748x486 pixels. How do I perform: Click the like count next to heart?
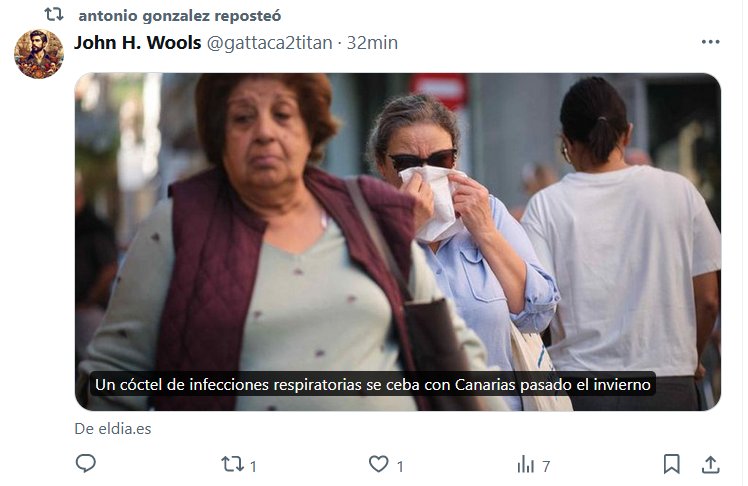(400, 466)
